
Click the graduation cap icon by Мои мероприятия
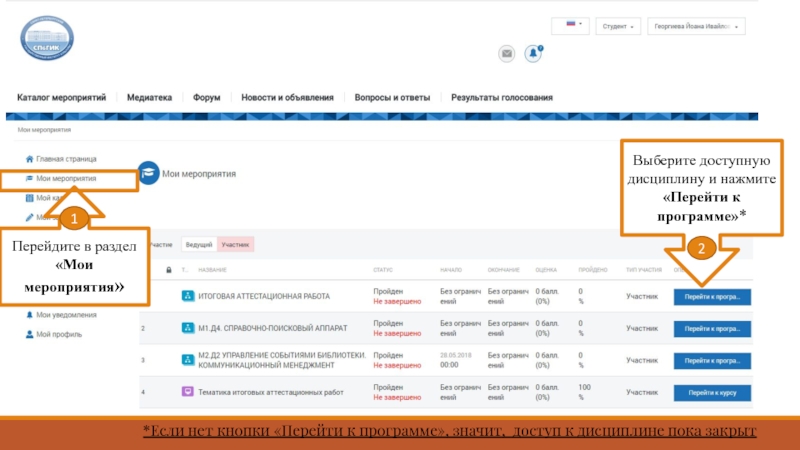[149, 173]
